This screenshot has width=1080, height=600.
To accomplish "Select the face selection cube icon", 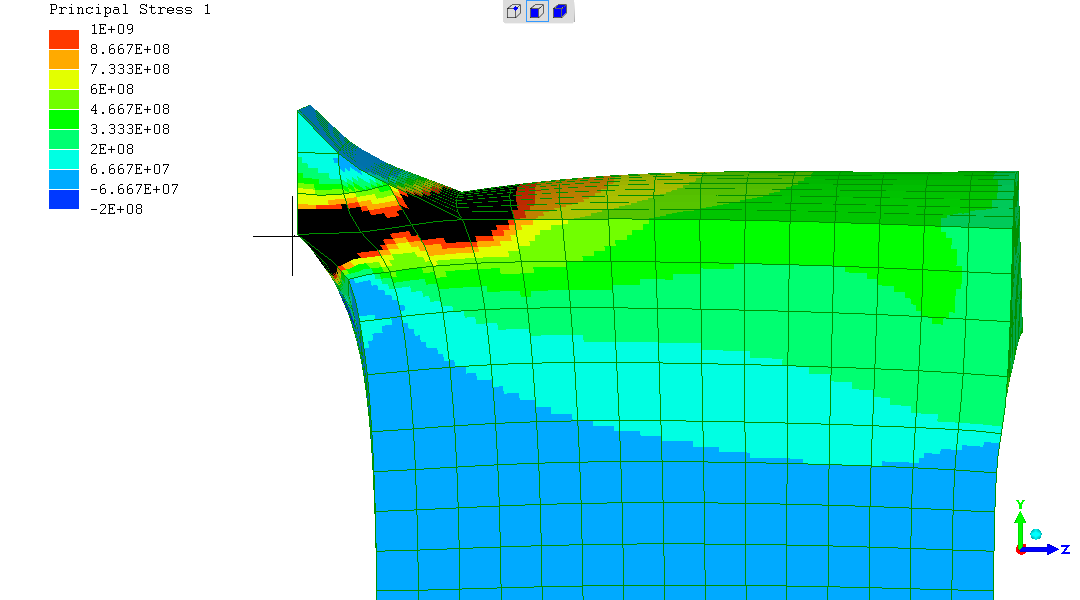I will click(537, 12).
